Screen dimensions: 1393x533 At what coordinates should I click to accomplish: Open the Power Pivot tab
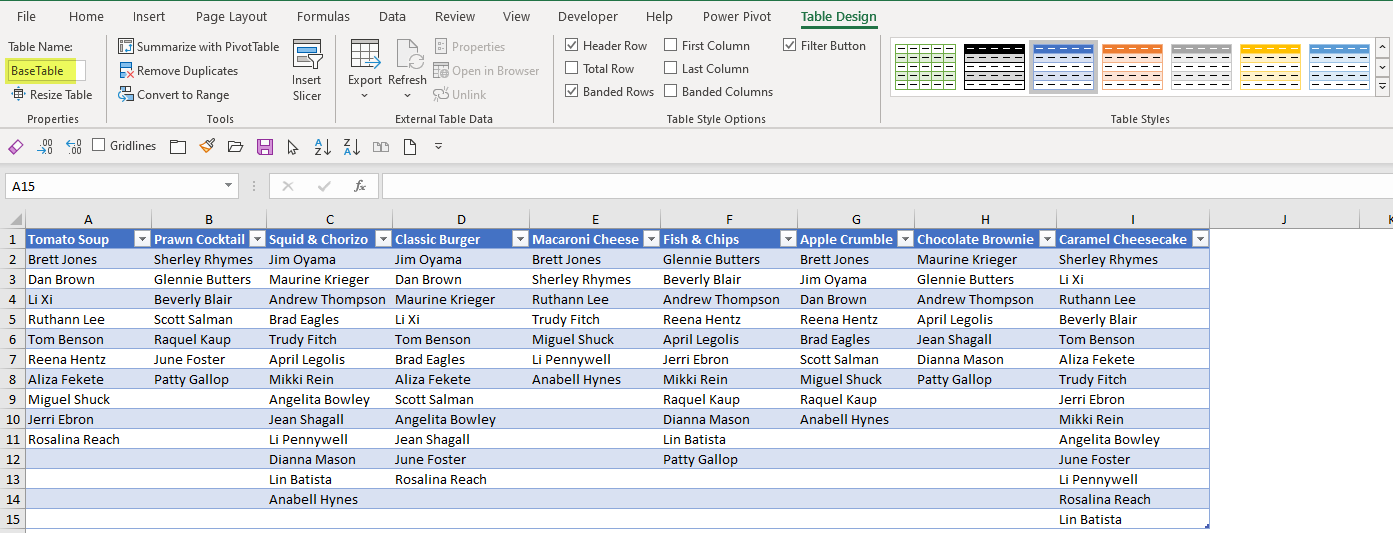coord(736,17)
